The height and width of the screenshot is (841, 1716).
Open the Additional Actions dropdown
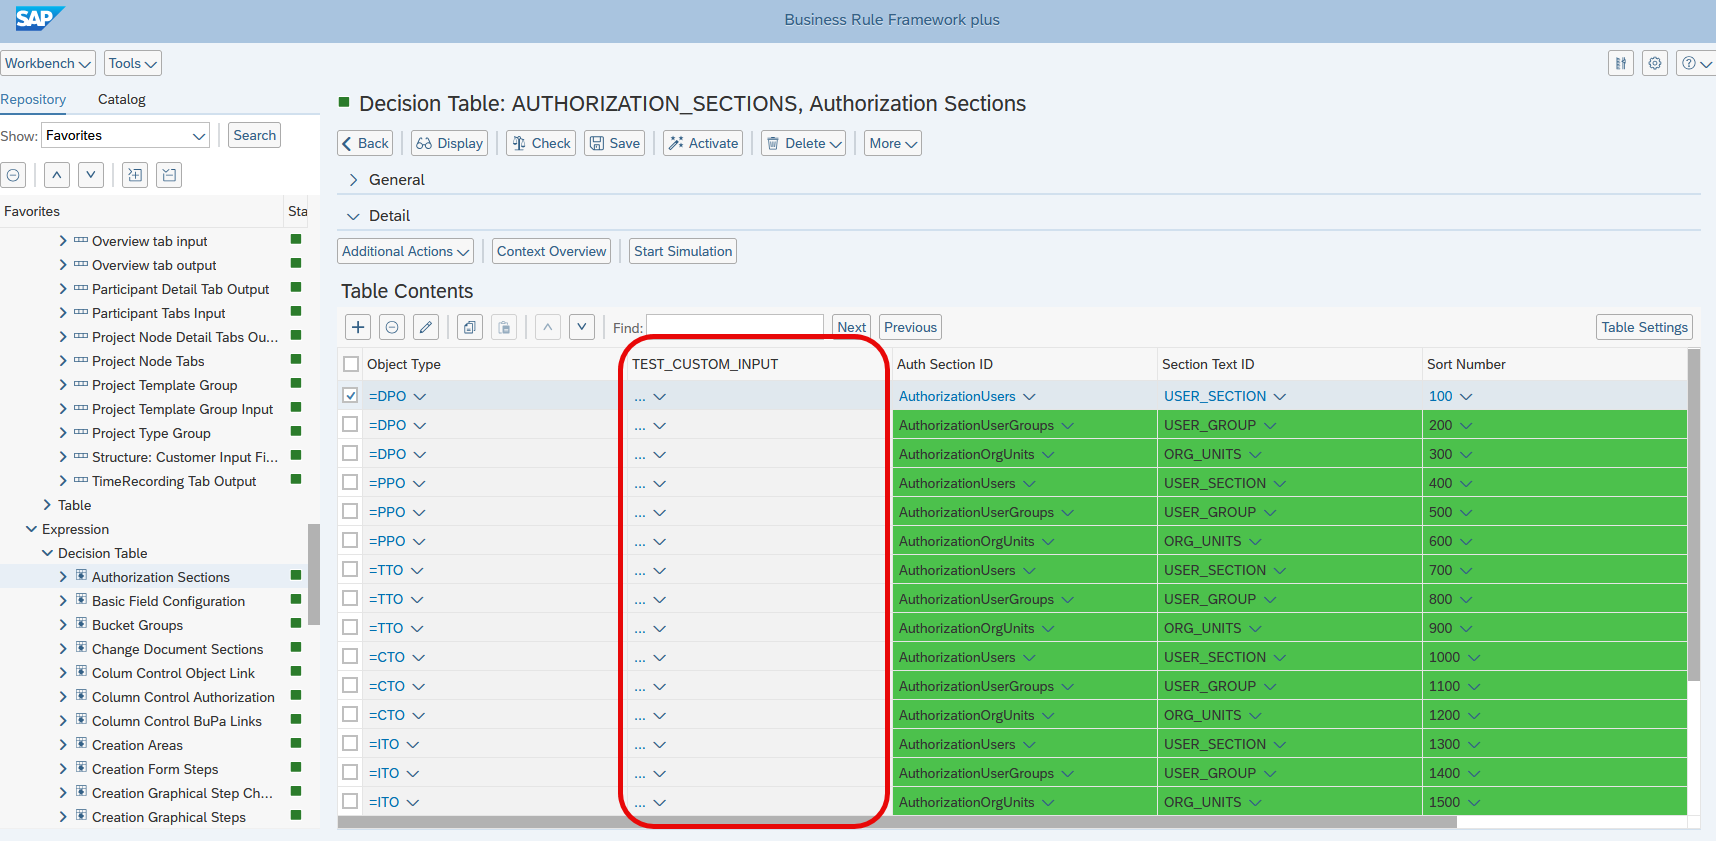pyautogui.click(x=406, y=251)
